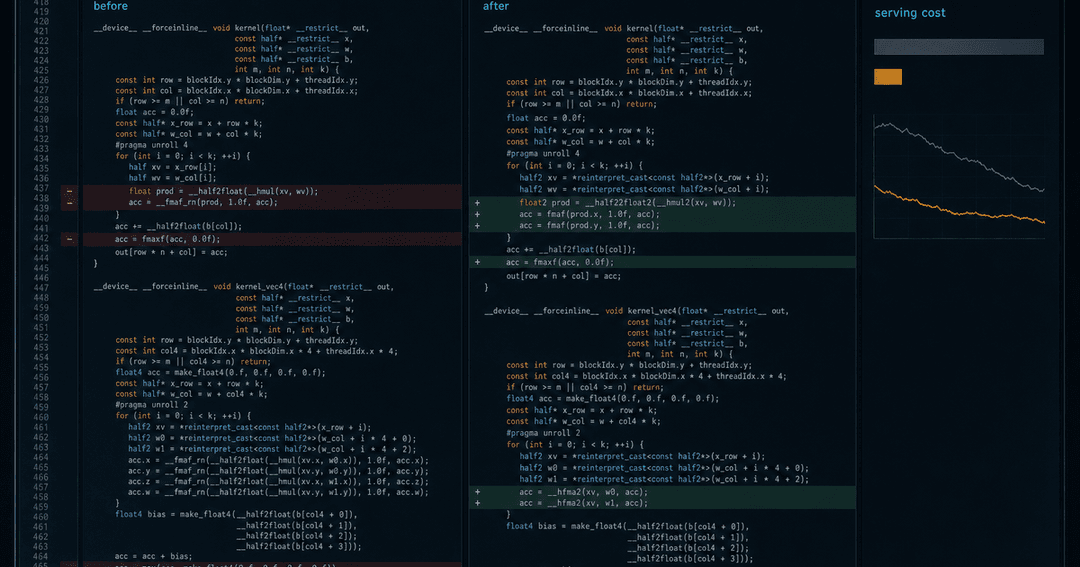1080x567 pixels.
Task: Click 'void kernel_vec4' signature in after pane
Action: 636,311
